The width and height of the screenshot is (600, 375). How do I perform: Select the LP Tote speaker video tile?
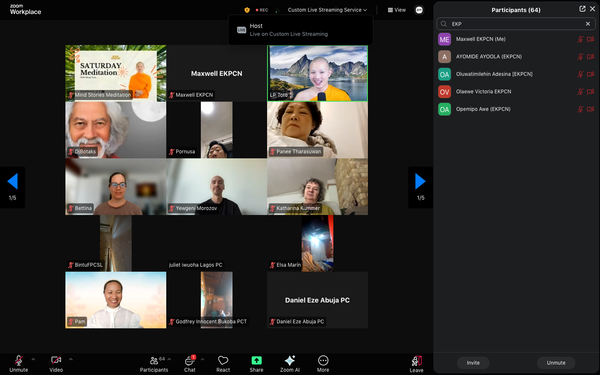coord(318,73)
